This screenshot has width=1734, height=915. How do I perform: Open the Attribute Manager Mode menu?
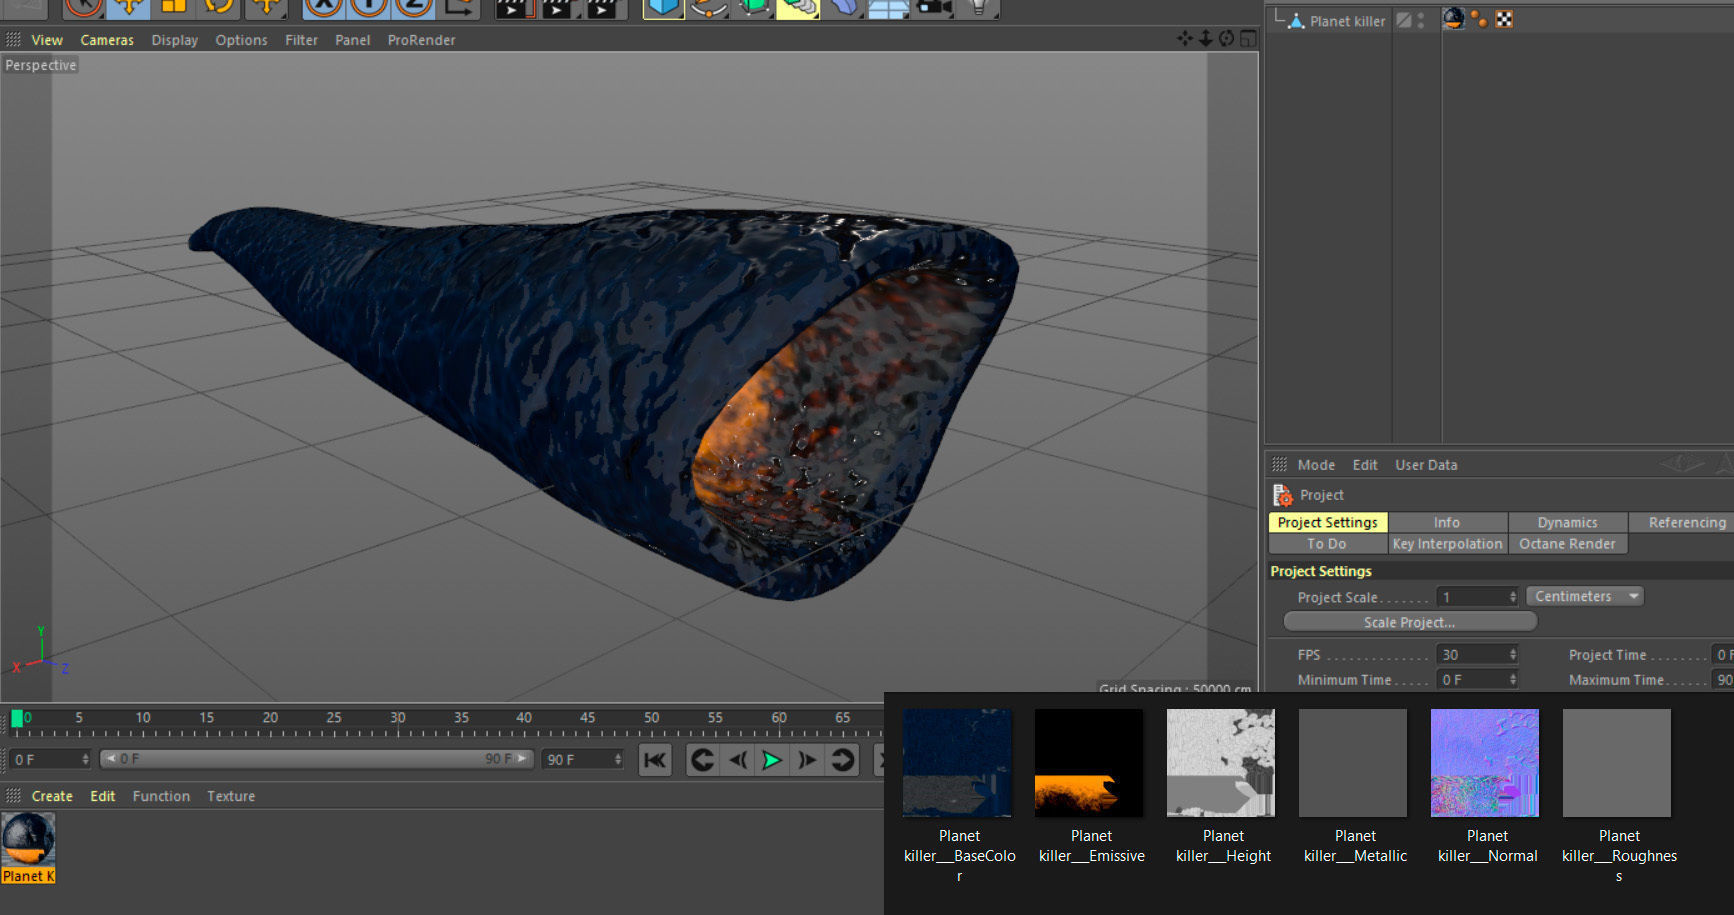coord(1316,465)
